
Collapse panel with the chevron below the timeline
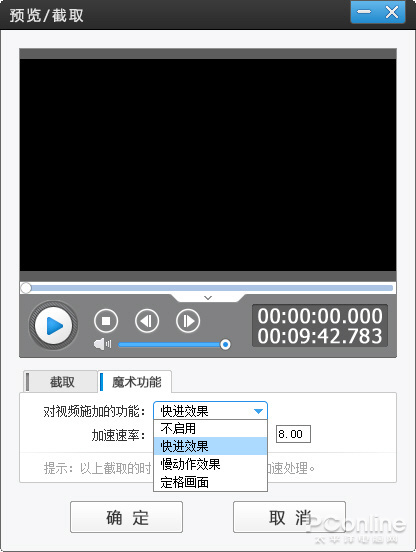(x=208, y=298)
